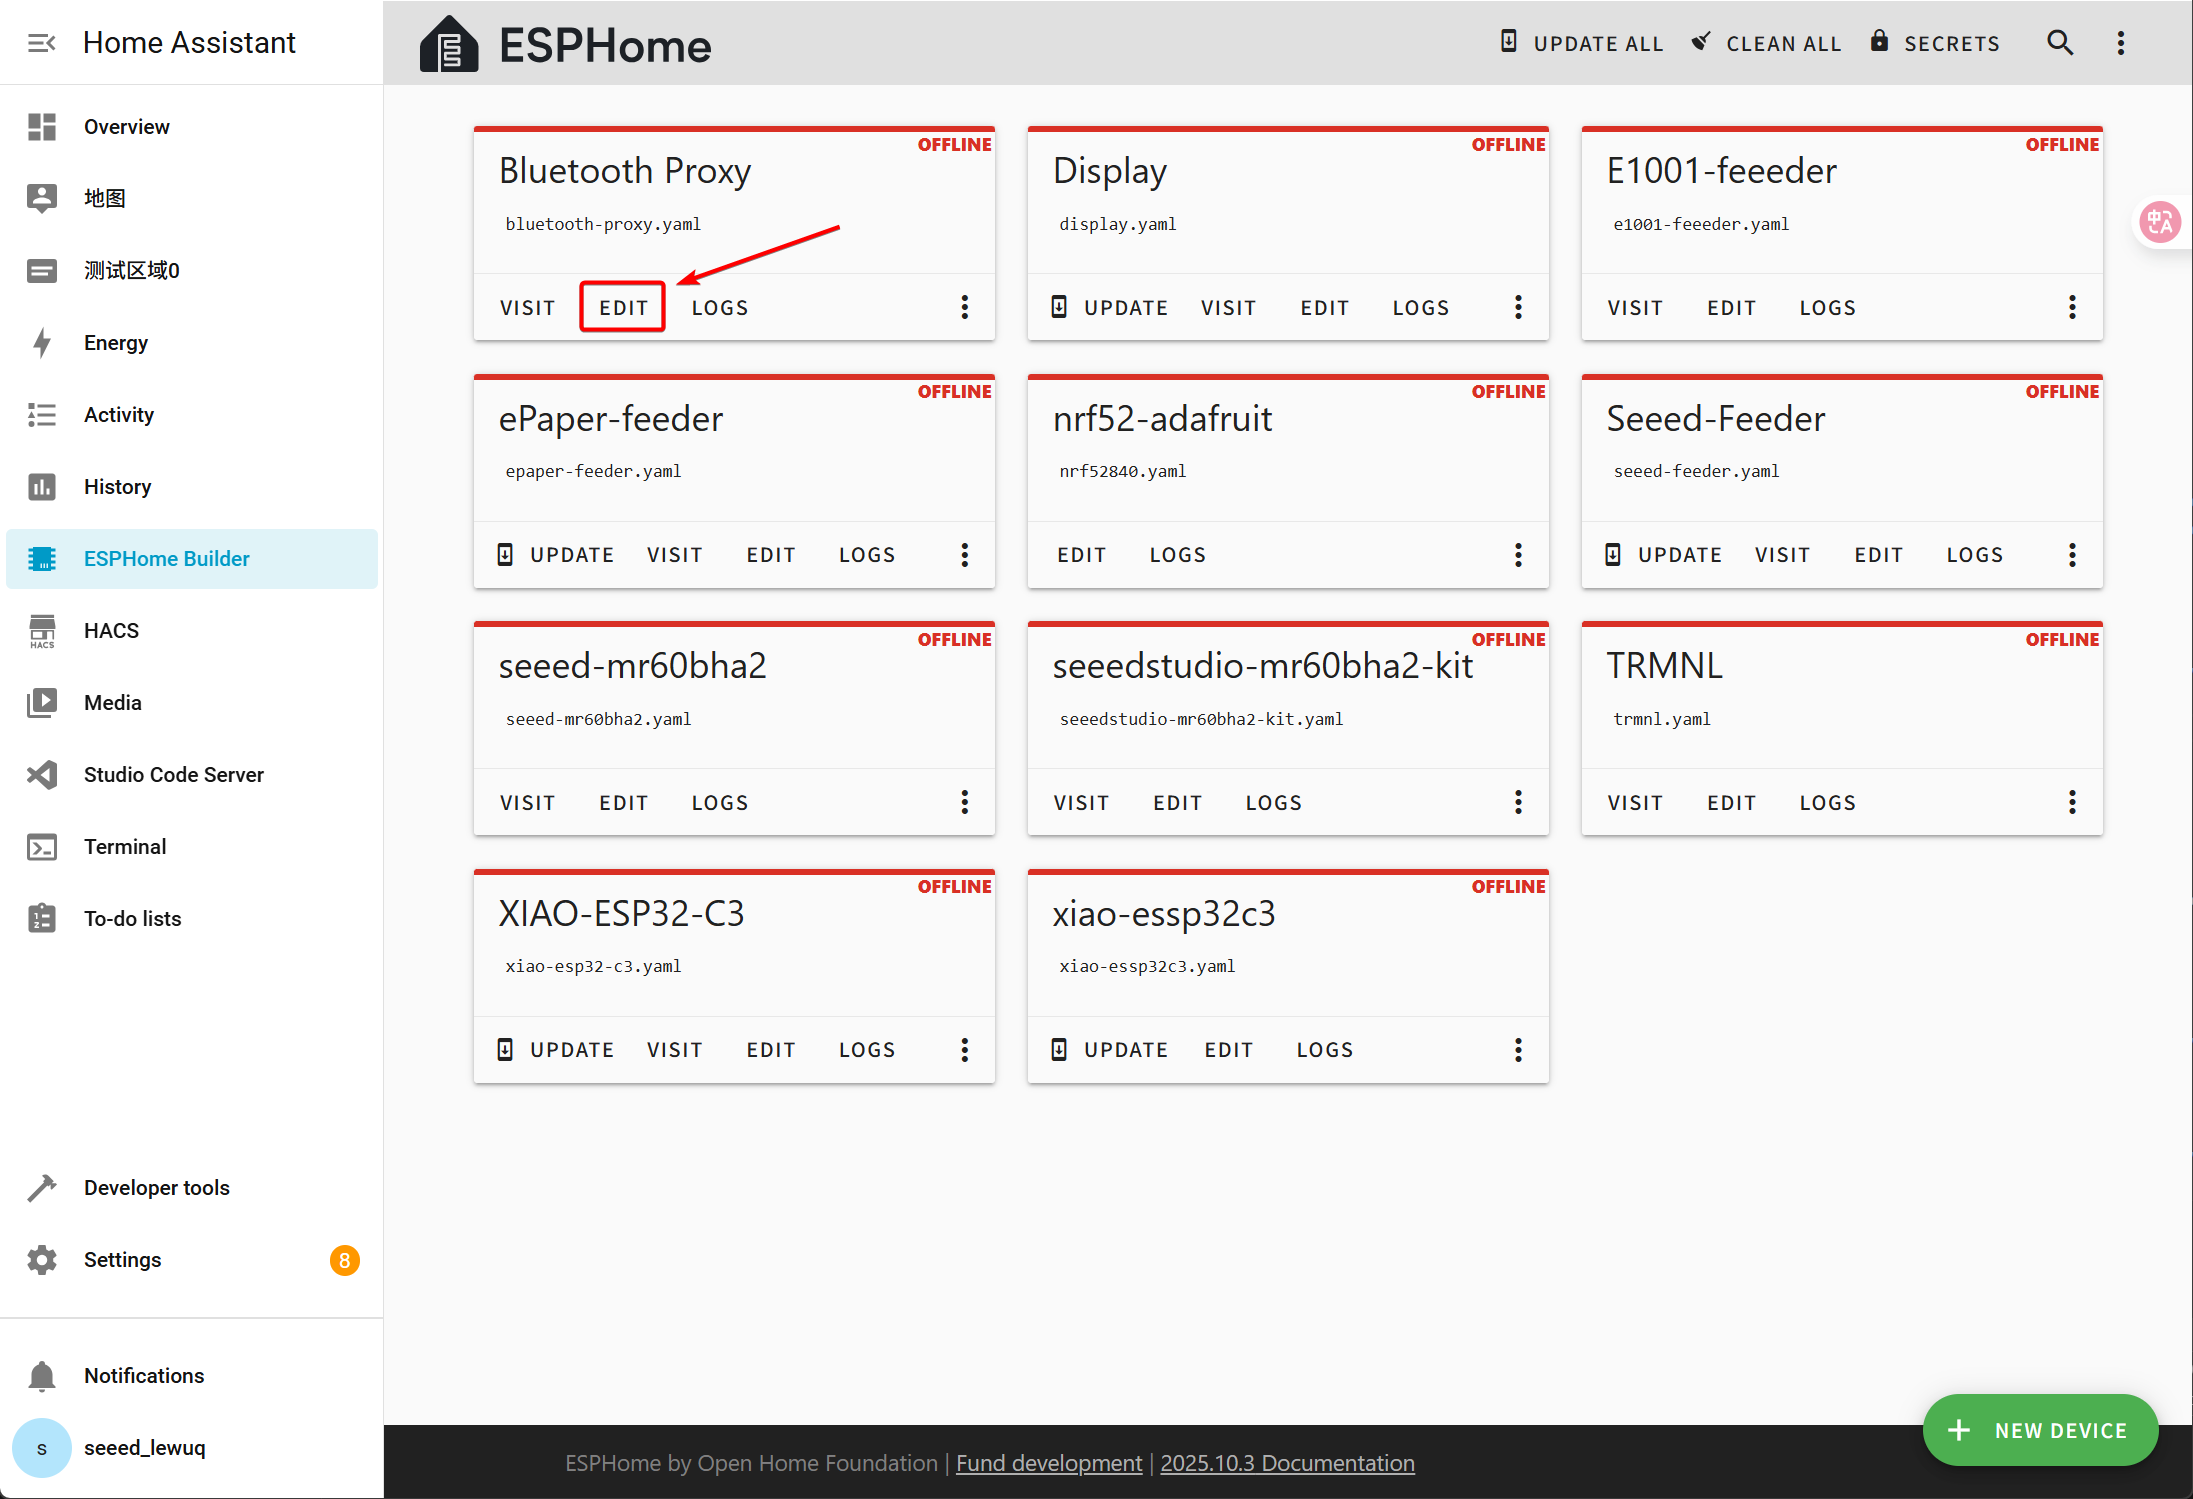Select Energy in the sidebar
The height and width of the screenshot is (1499, 2193).
click(115, 343)
